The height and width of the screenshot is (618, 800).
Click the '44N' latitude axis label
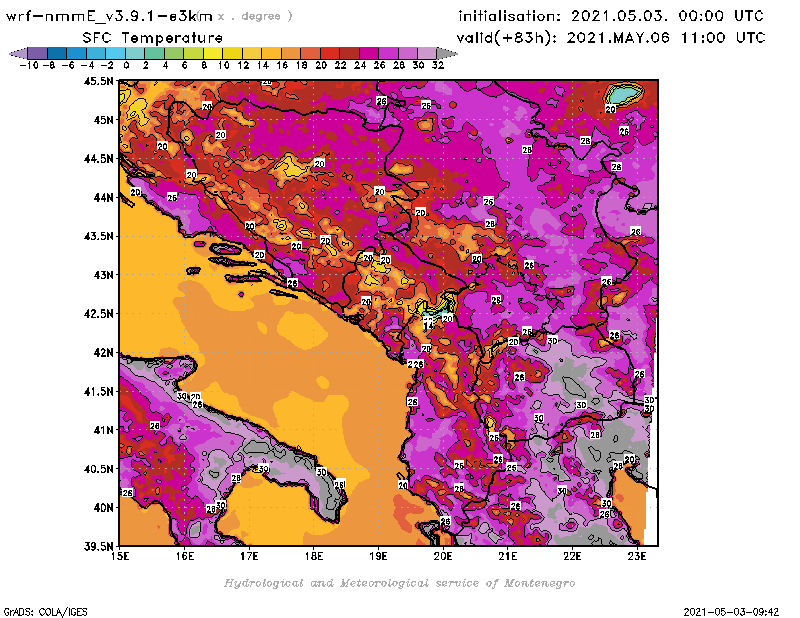pyautogui.click(x=103, y=197)
